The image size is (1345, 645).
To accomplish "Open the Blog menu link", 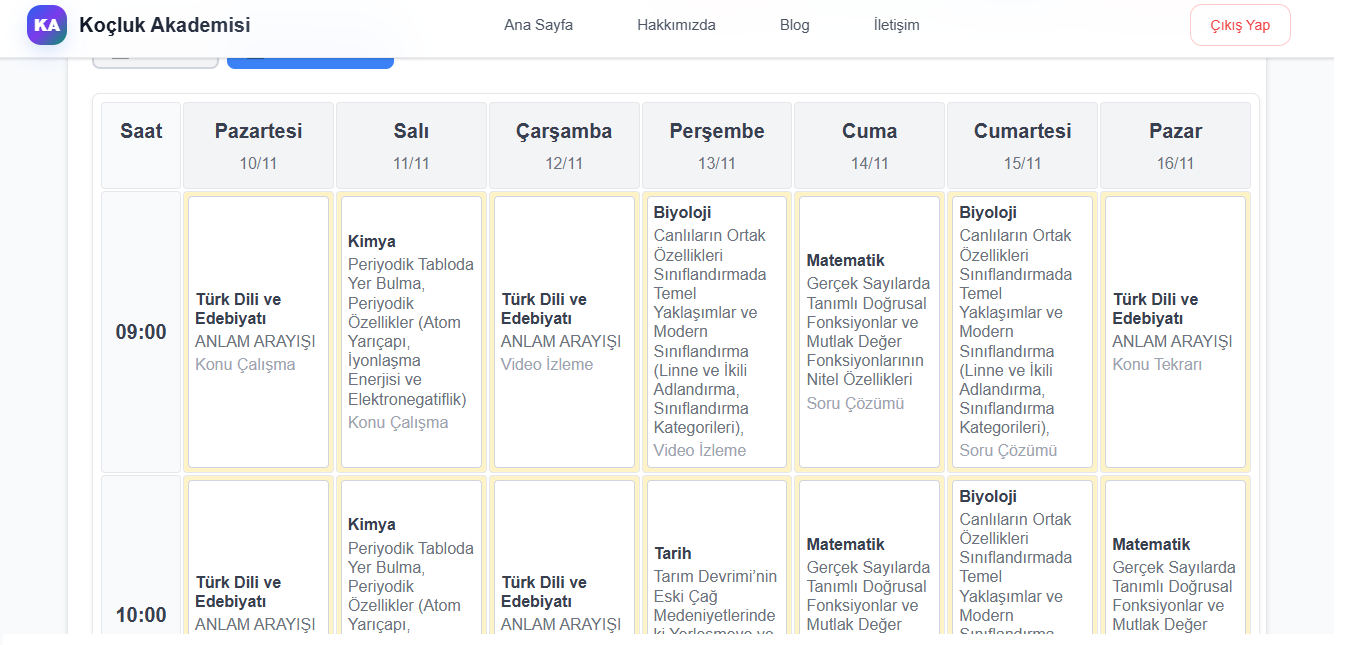I will pyautogui.click(x=794, y=25).
